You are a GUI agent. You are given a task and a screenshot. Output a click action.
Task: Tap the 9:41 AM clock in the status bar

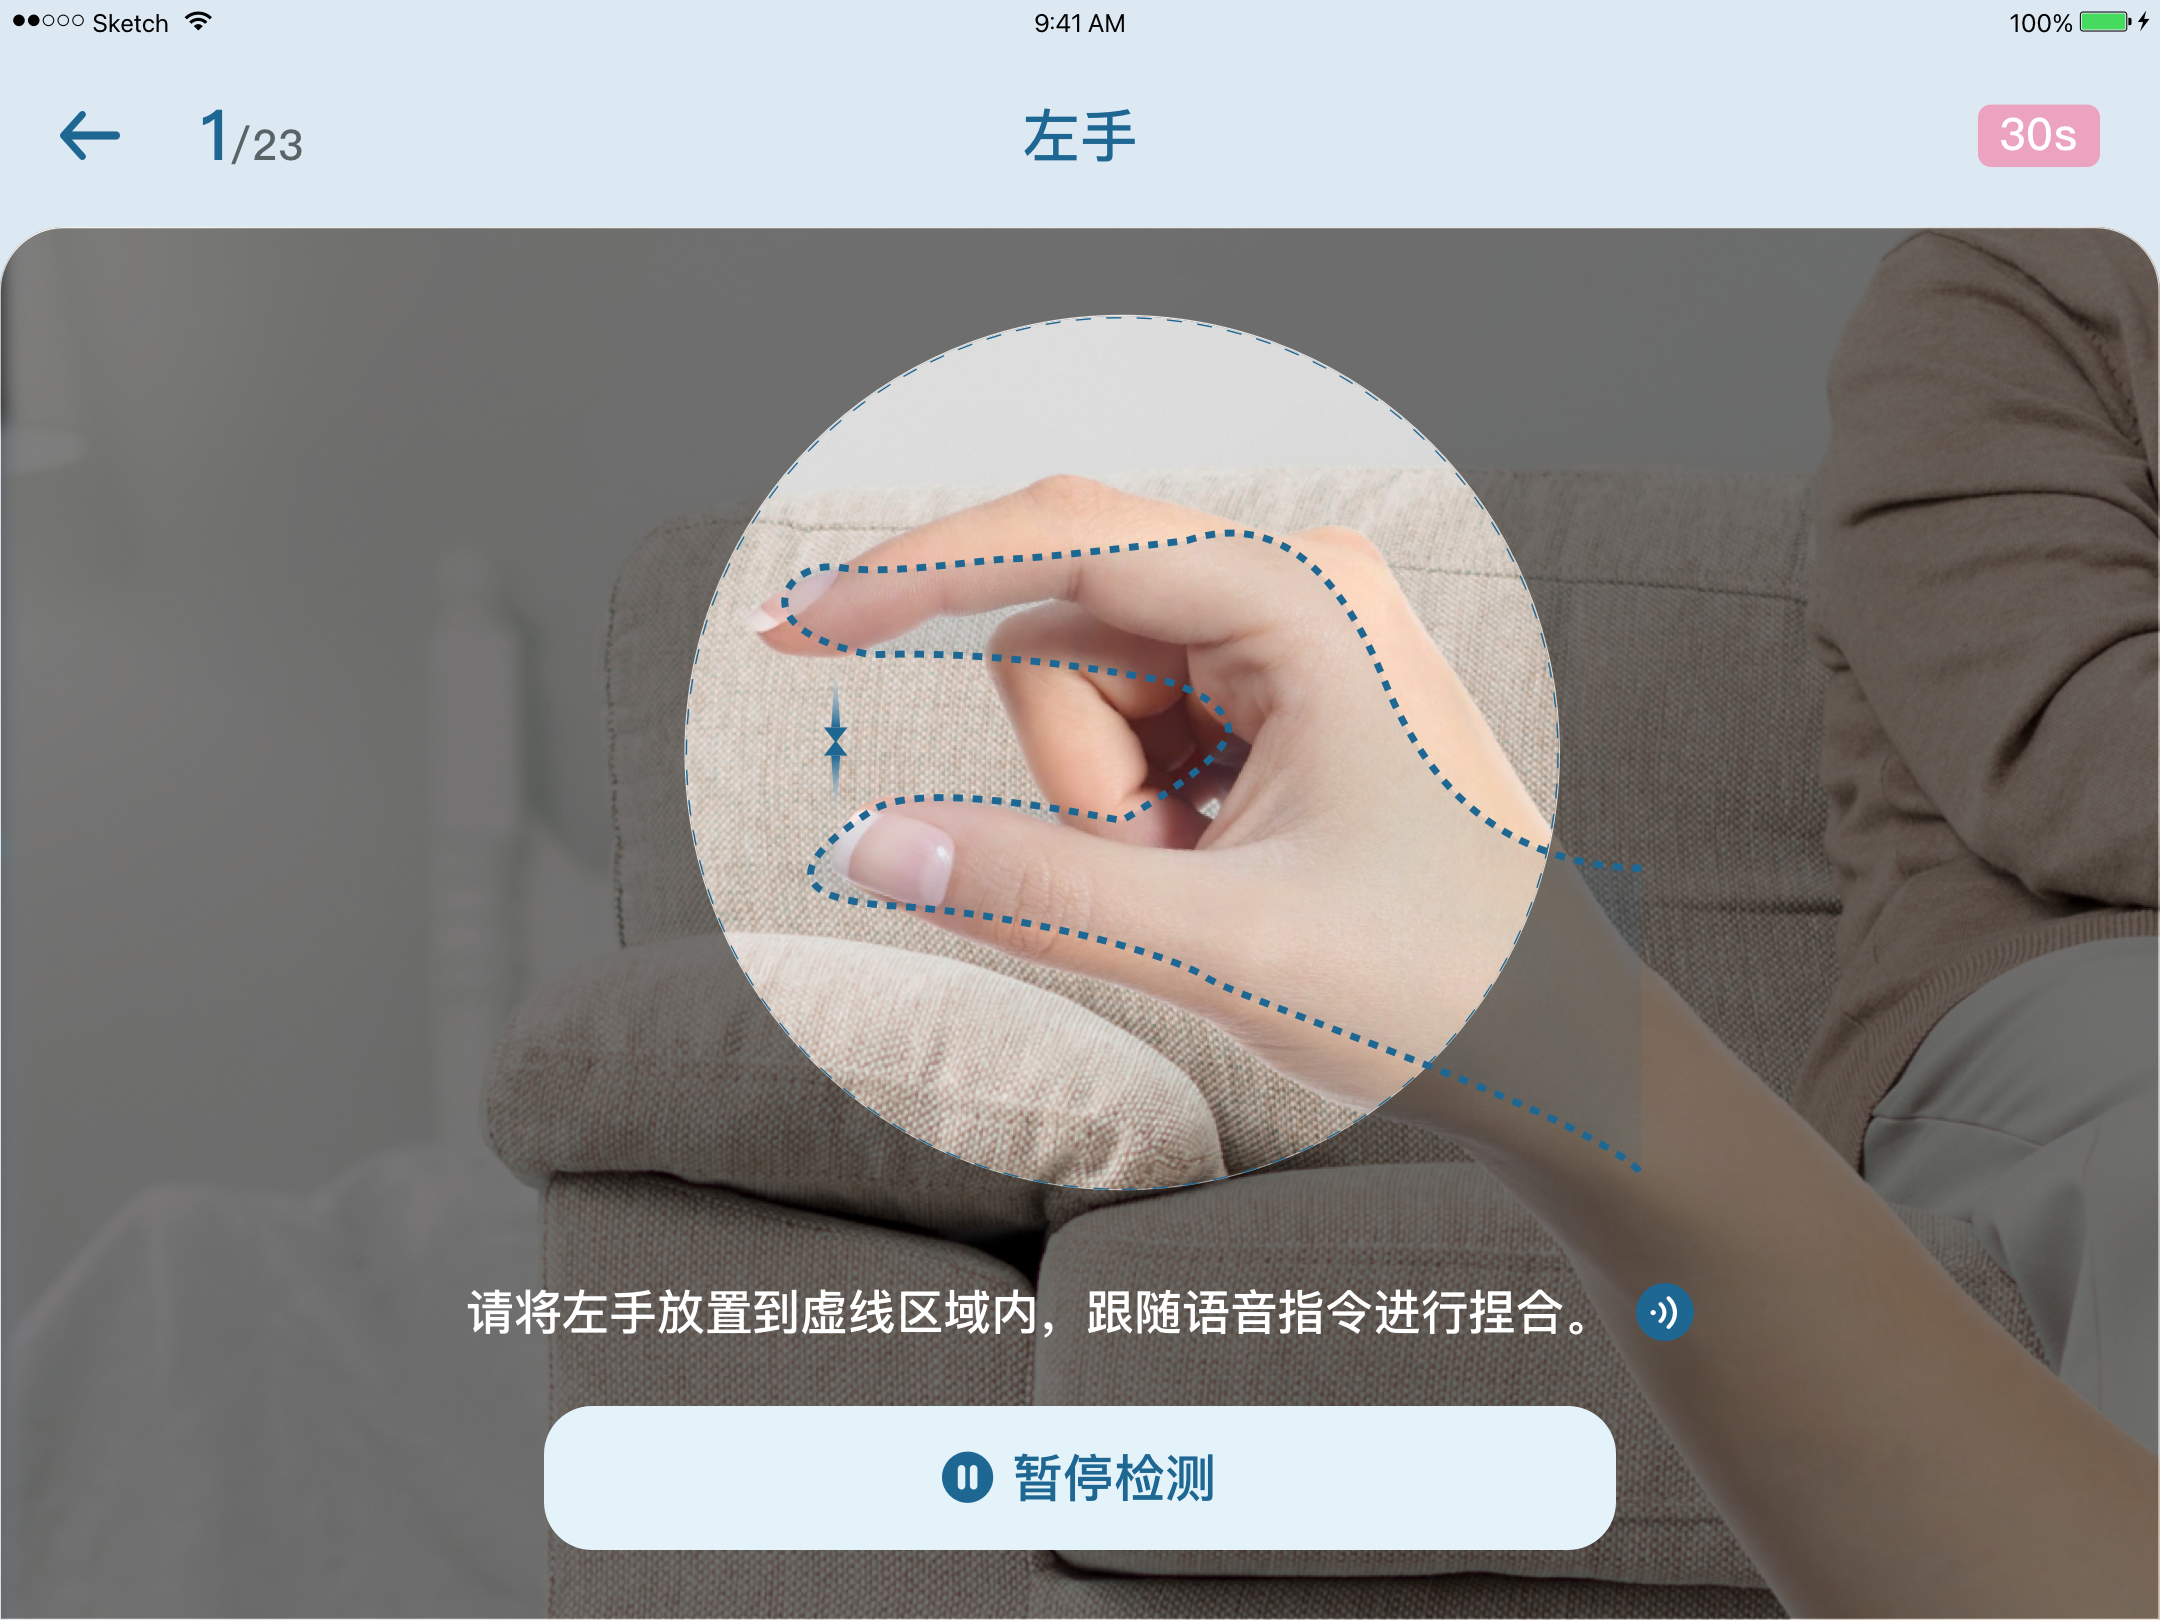coord(1080,22)
